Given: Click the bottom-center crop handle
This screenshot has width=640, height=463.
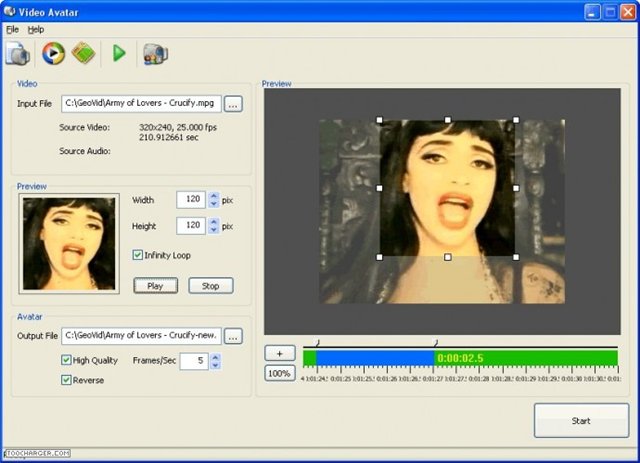Looking at the screenshot, I should click(x=448, y=257).
